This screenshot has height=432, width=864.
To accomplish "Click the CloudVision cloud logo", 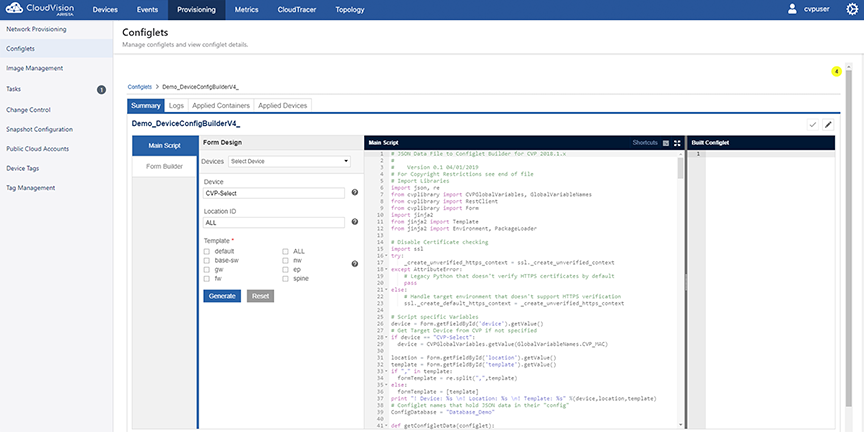I will tap(15, 9).
